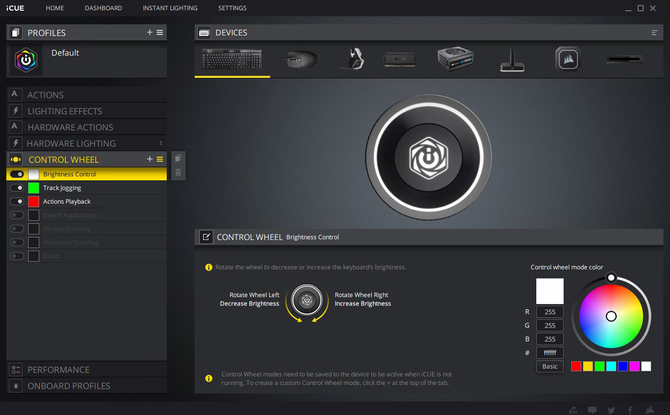670x415 pixels.
Task: Pick the magenta basic color swatch
Action: click(635, 366)
